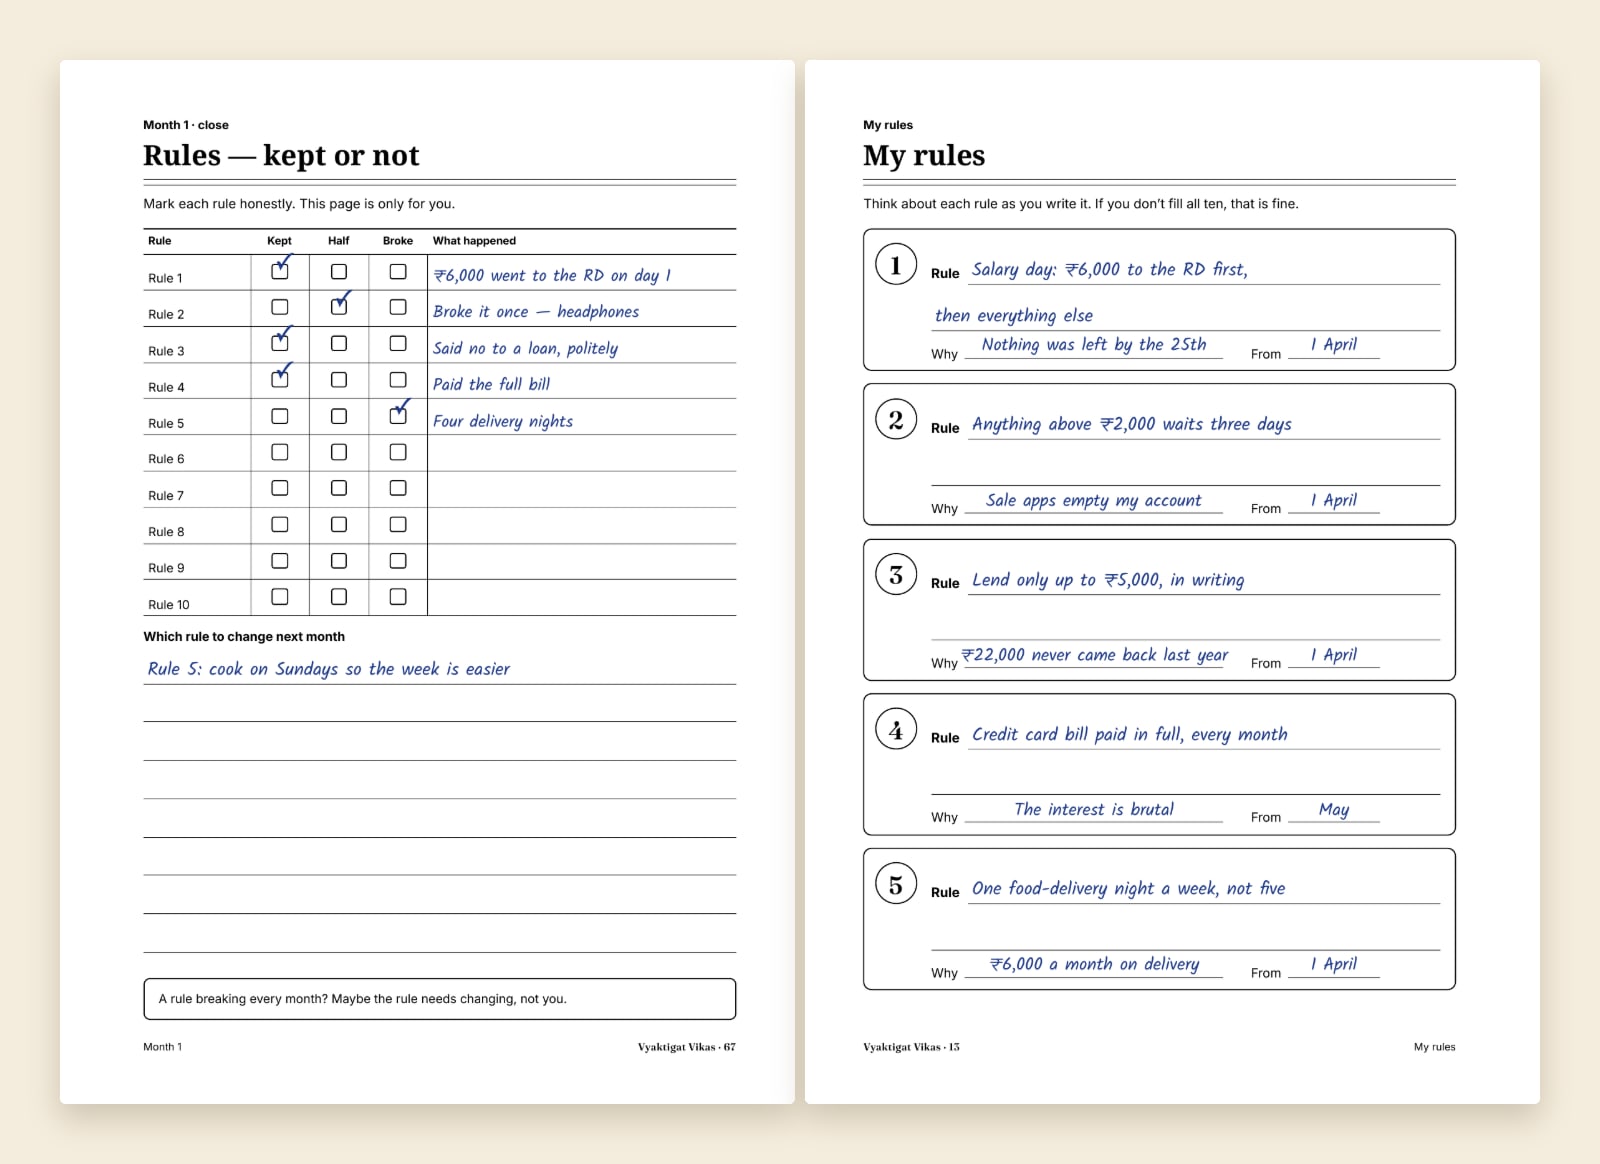Tick the Kept checkbox for Rule 1
Image resolution: width=1600 pixels, height=1164 pixels.
[280, 271]
